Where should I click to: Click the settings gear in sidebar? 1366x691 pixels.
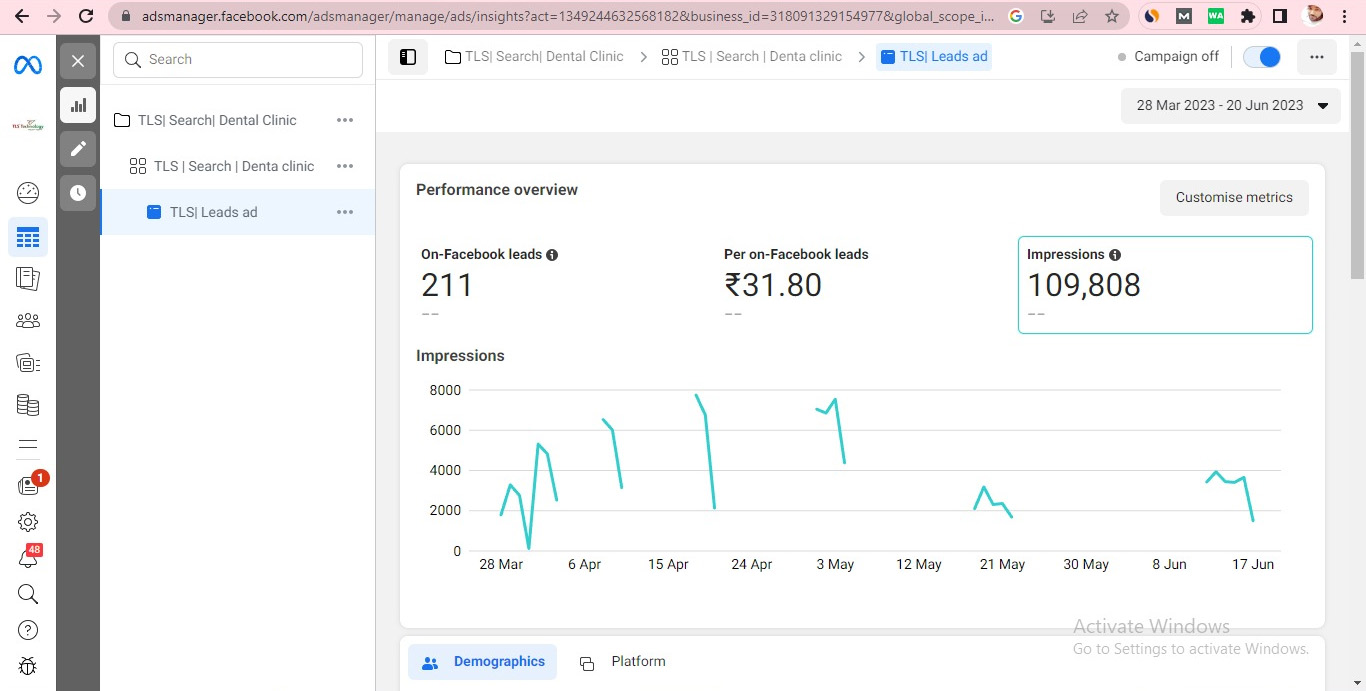[x=28, y=522]
